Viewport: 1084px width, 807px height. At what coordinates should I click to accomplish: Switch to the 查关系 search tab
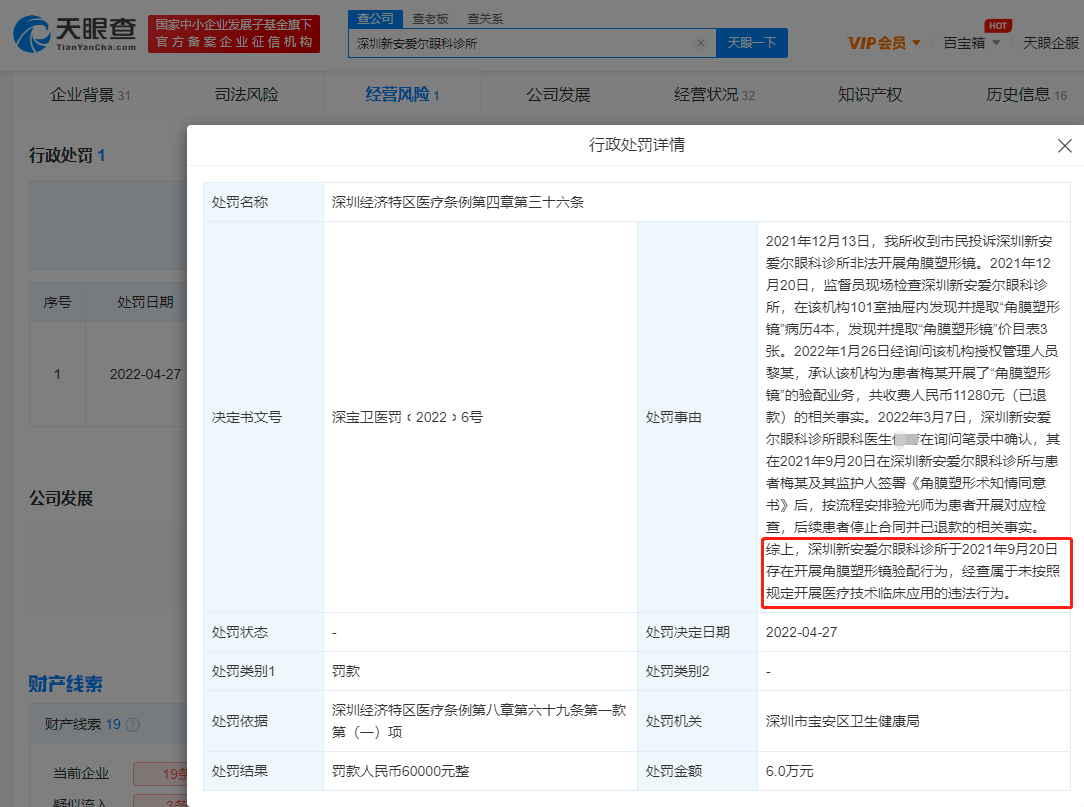tap(485, 19)
